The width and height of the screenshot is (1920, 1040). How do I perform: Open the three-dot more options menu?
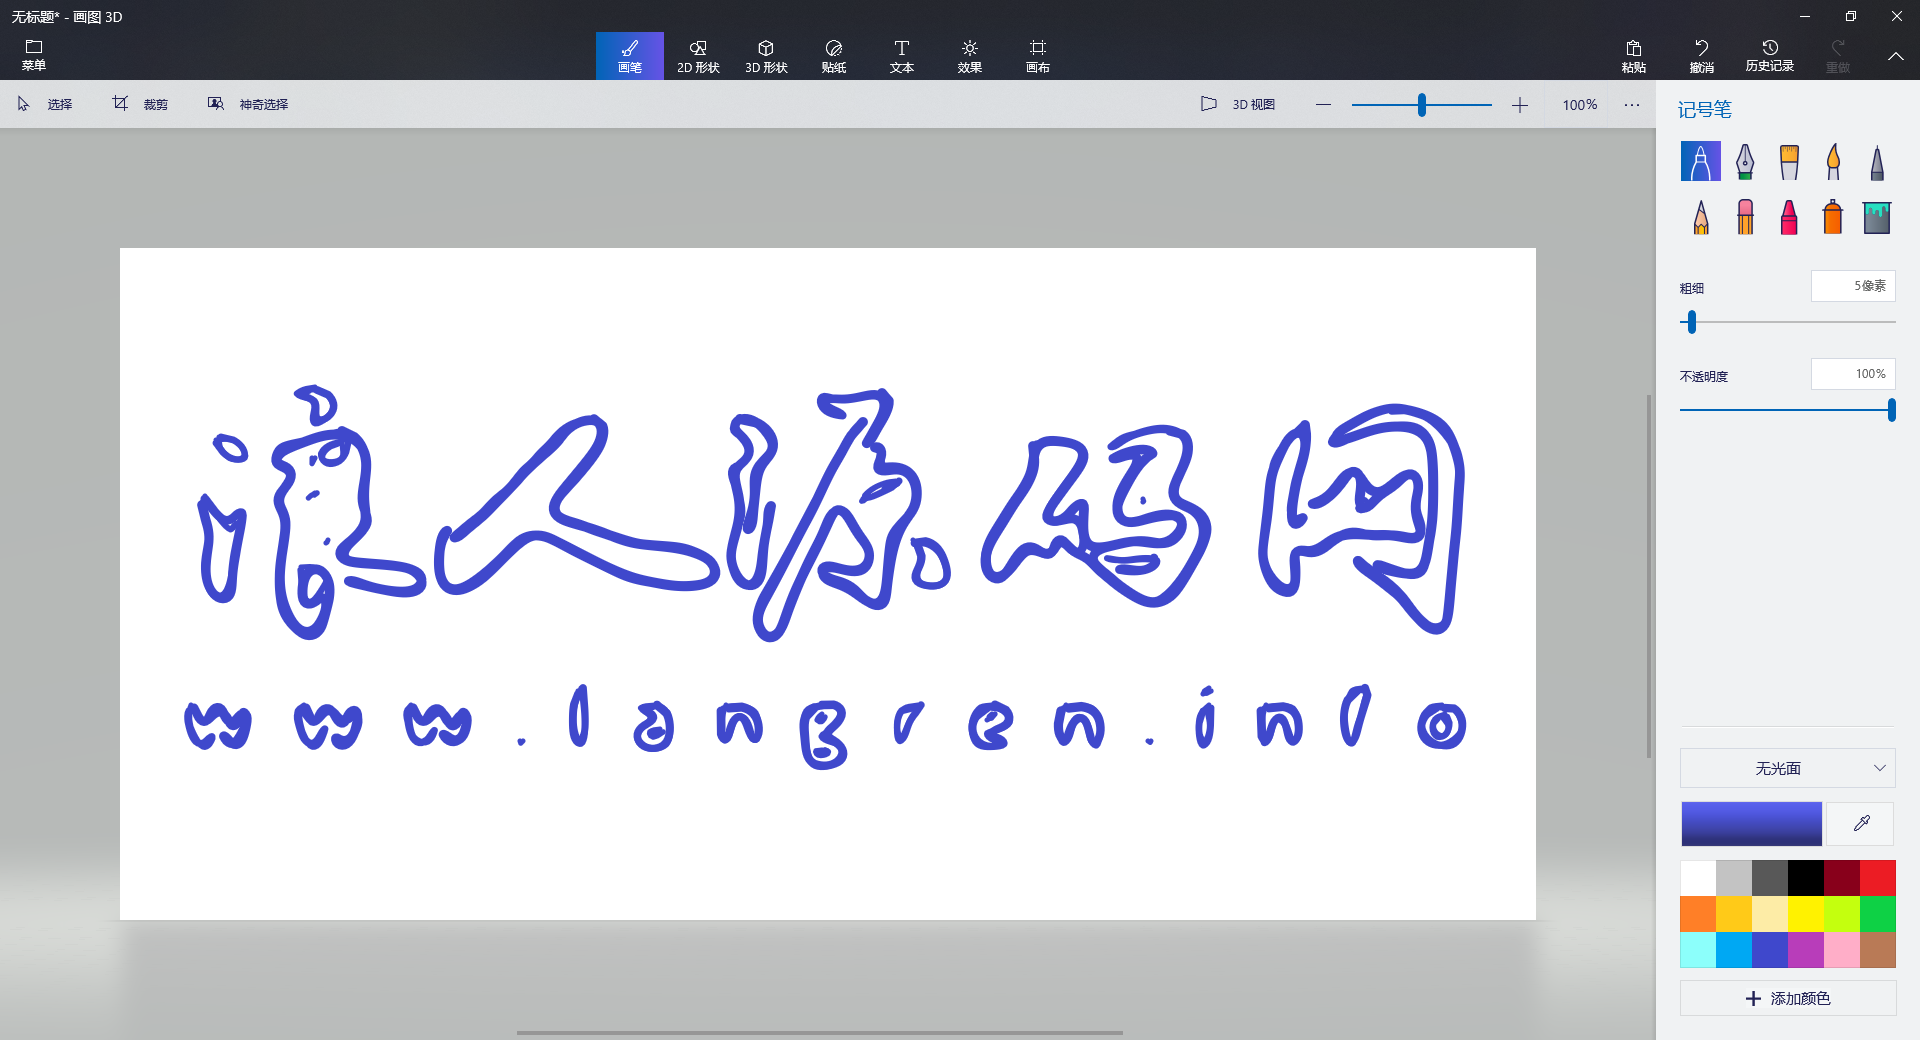1631,105
